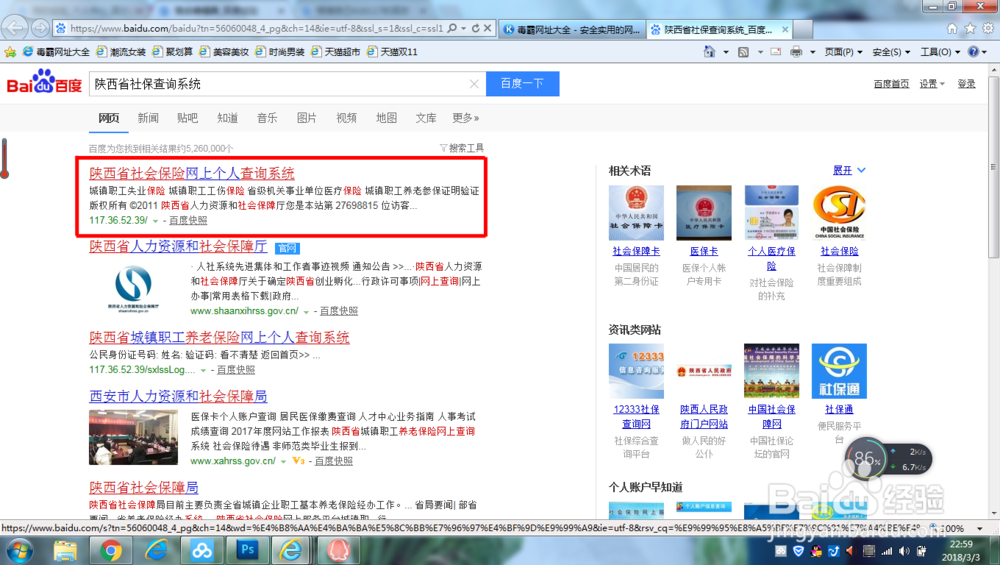Click the RSS feeds icon
This screenshot has height=565, width=1000.
pos(743,52)
